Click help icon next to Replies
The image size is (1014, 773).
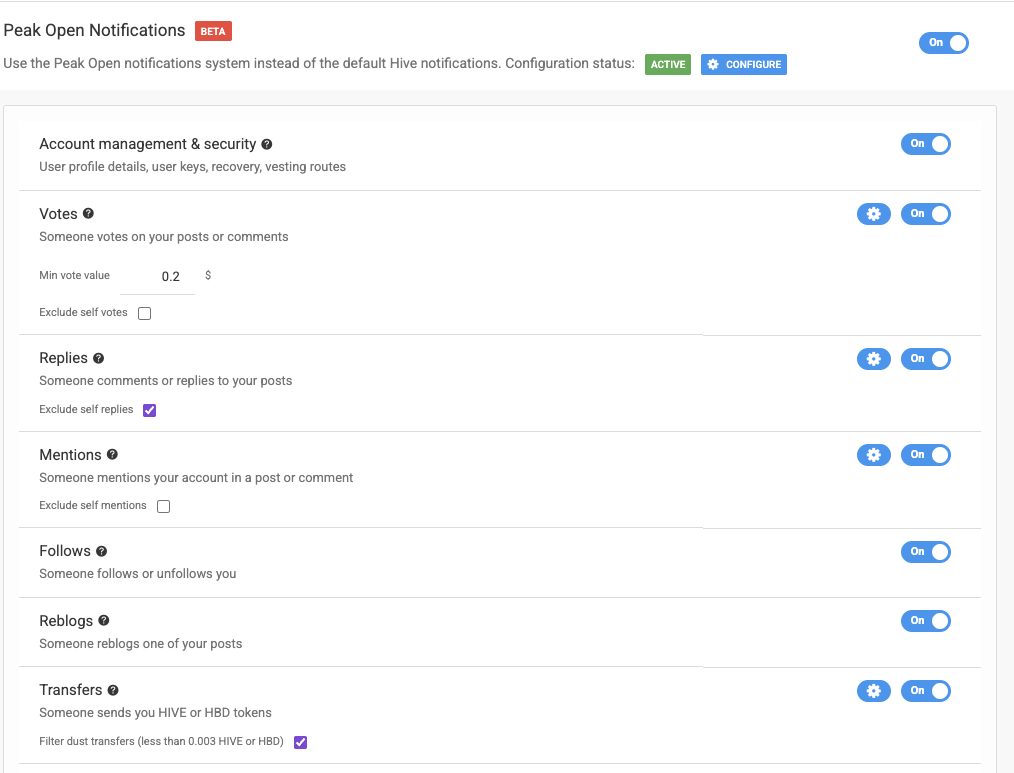(98, 358)
